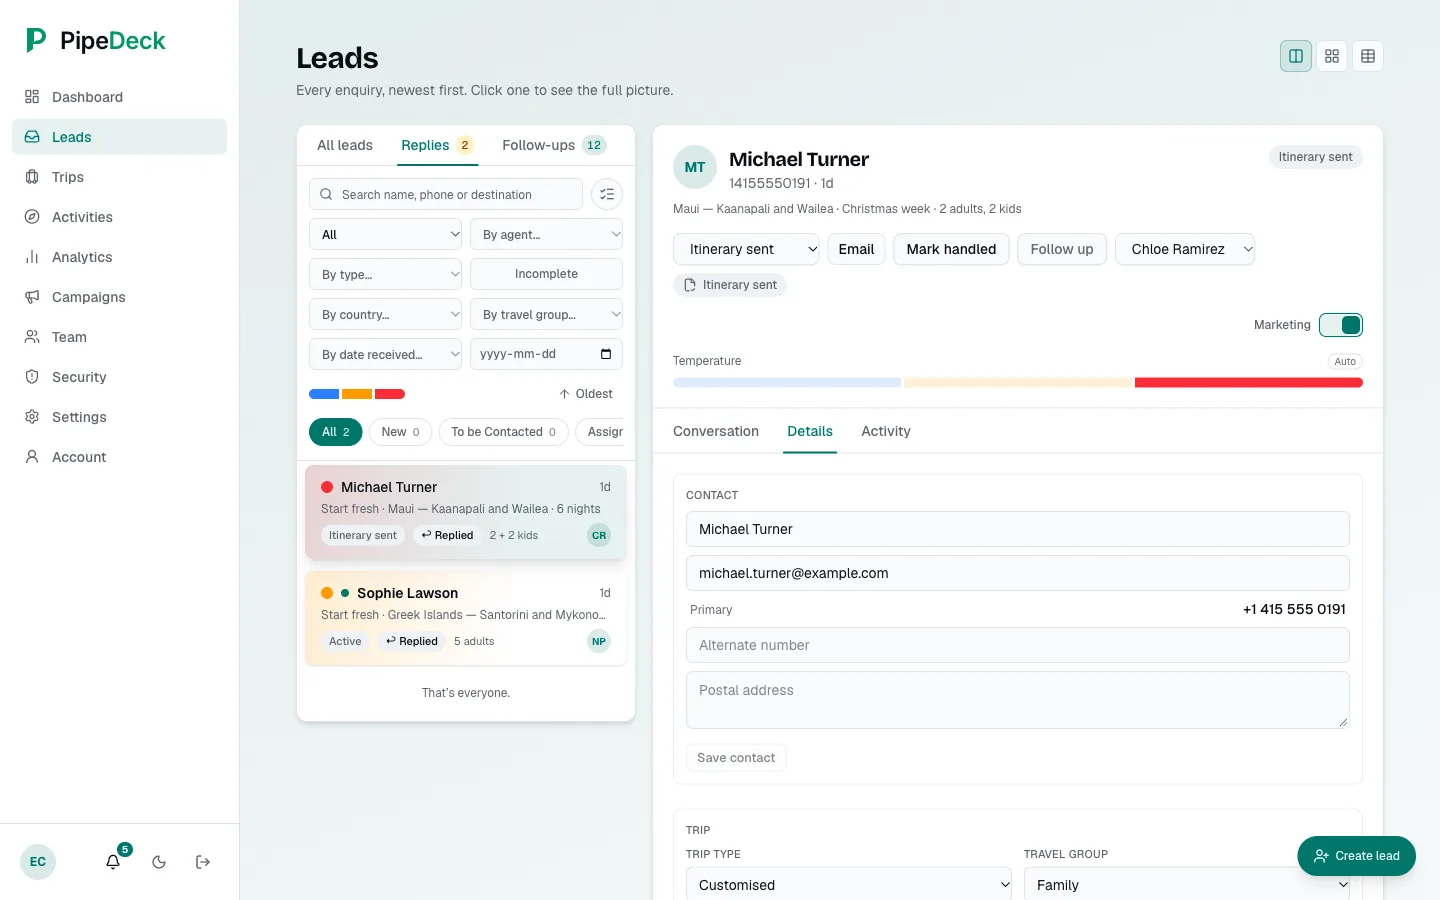Viewport: 1440px width, 900px height.
Task: Open the By type filter dropdown
Action: tap(385, 274)
